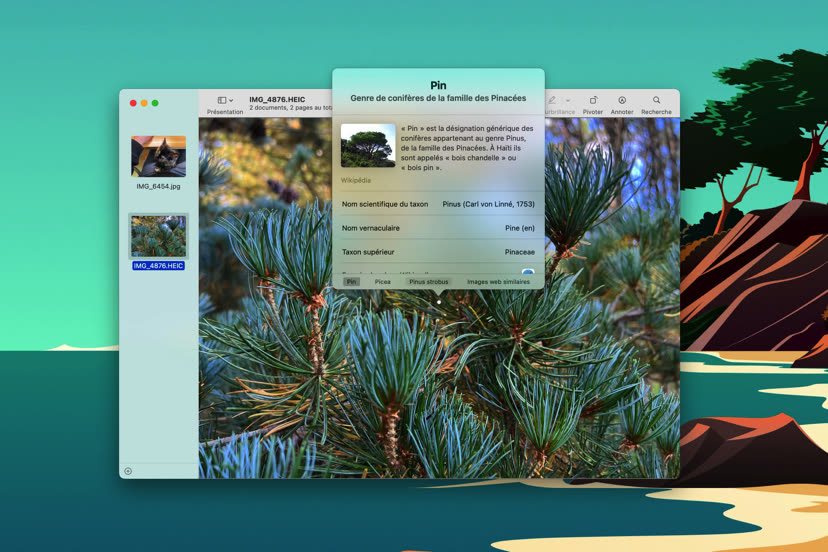
Task: Click the Wikipédia source link
Action: tap(356, 180)
